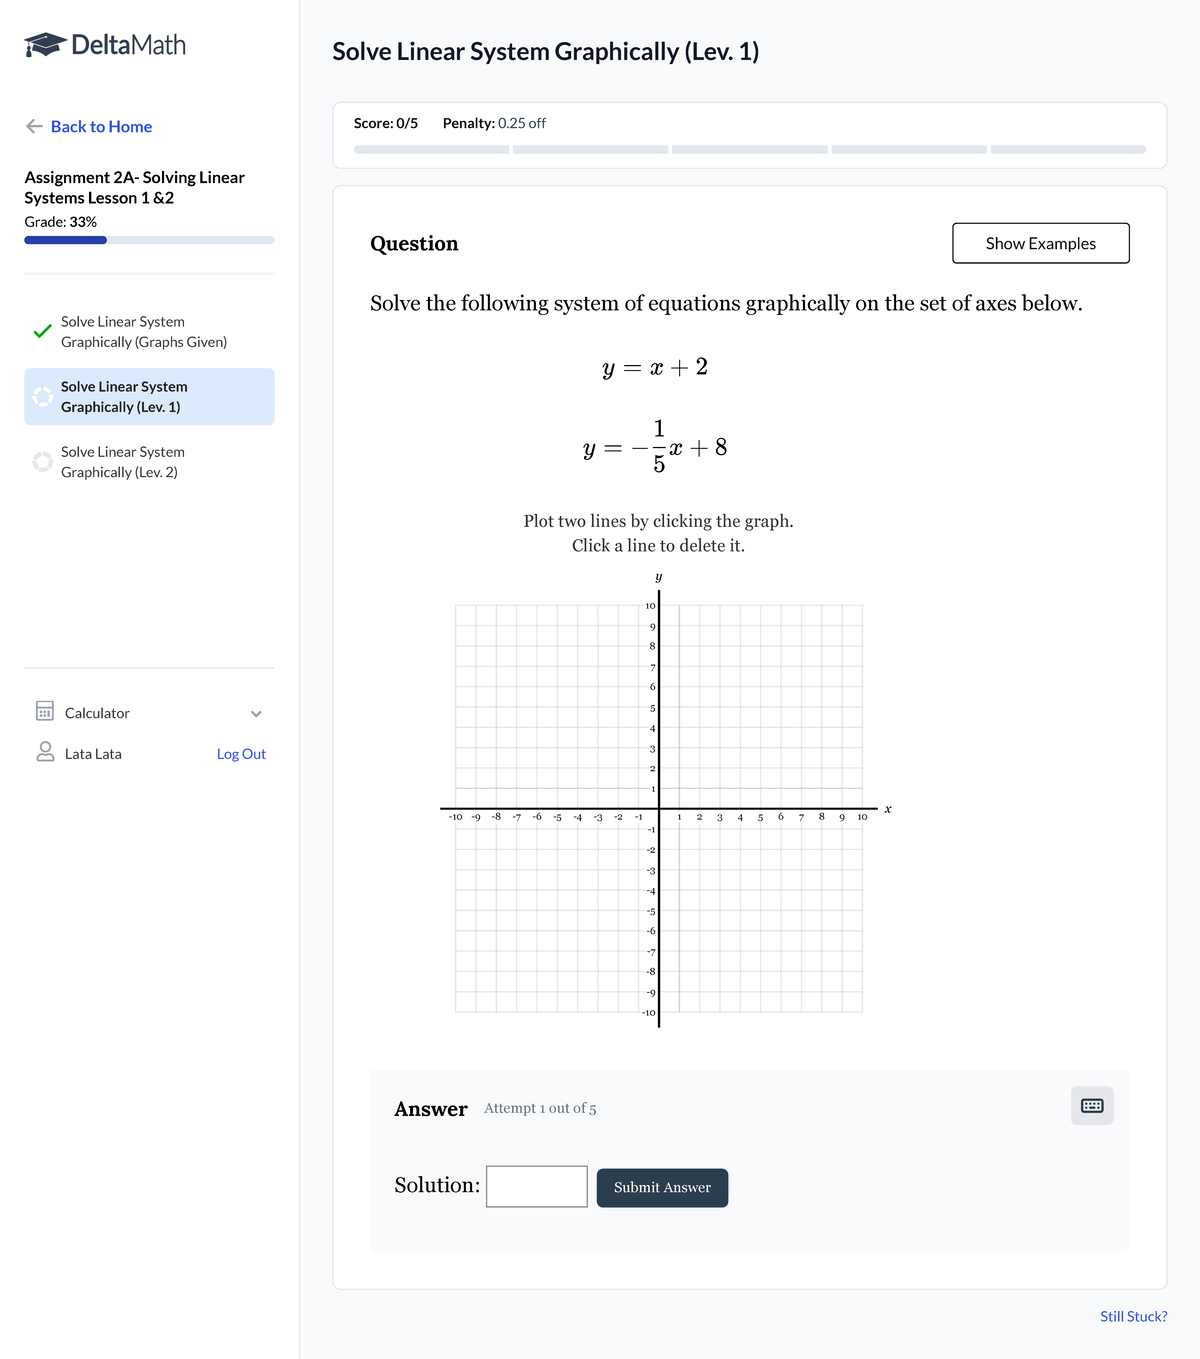The height and width of the screenshot is (1359, 1200).
Task: Submit Answer for the solution
Action: click(x=662, y=1188)
